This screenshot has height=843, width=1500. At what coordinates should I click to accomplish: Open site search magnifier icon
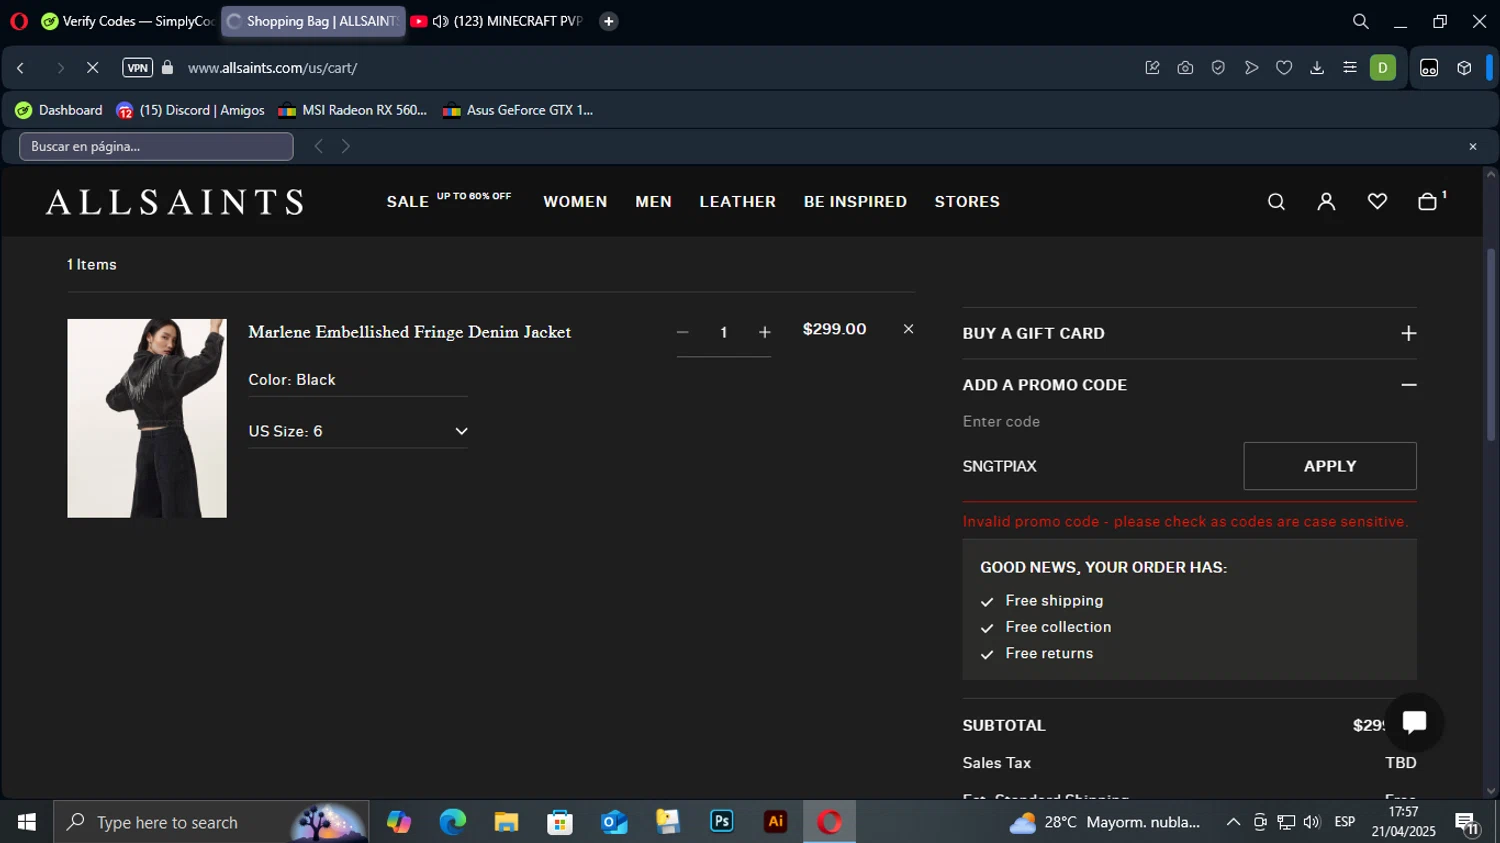pos(1276,202)
